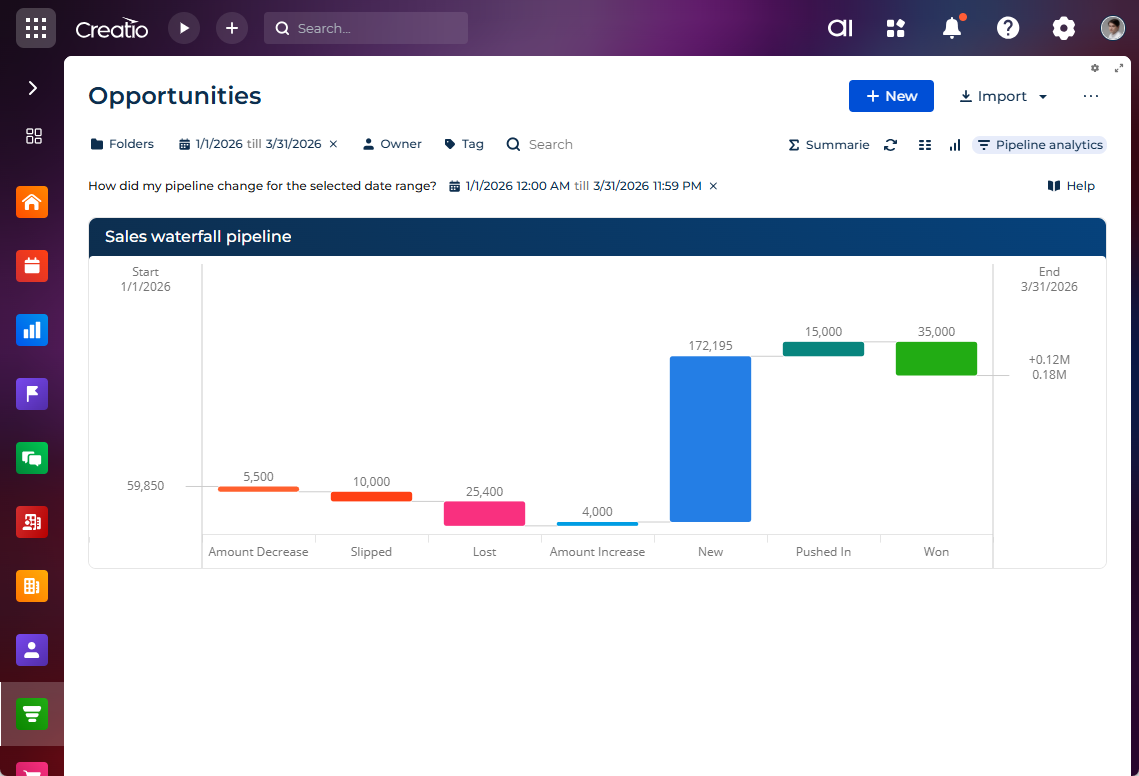Open the Owner filter
The height and width of the screenshot is (776, 1139).
tap(392, 144)
